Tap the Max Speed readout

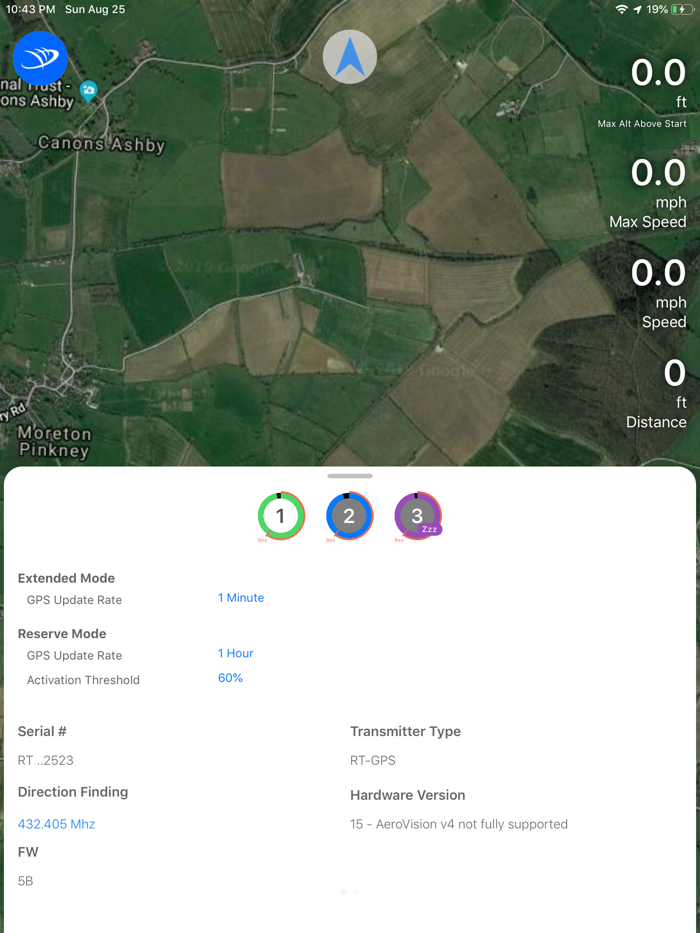tap(648, 194)
